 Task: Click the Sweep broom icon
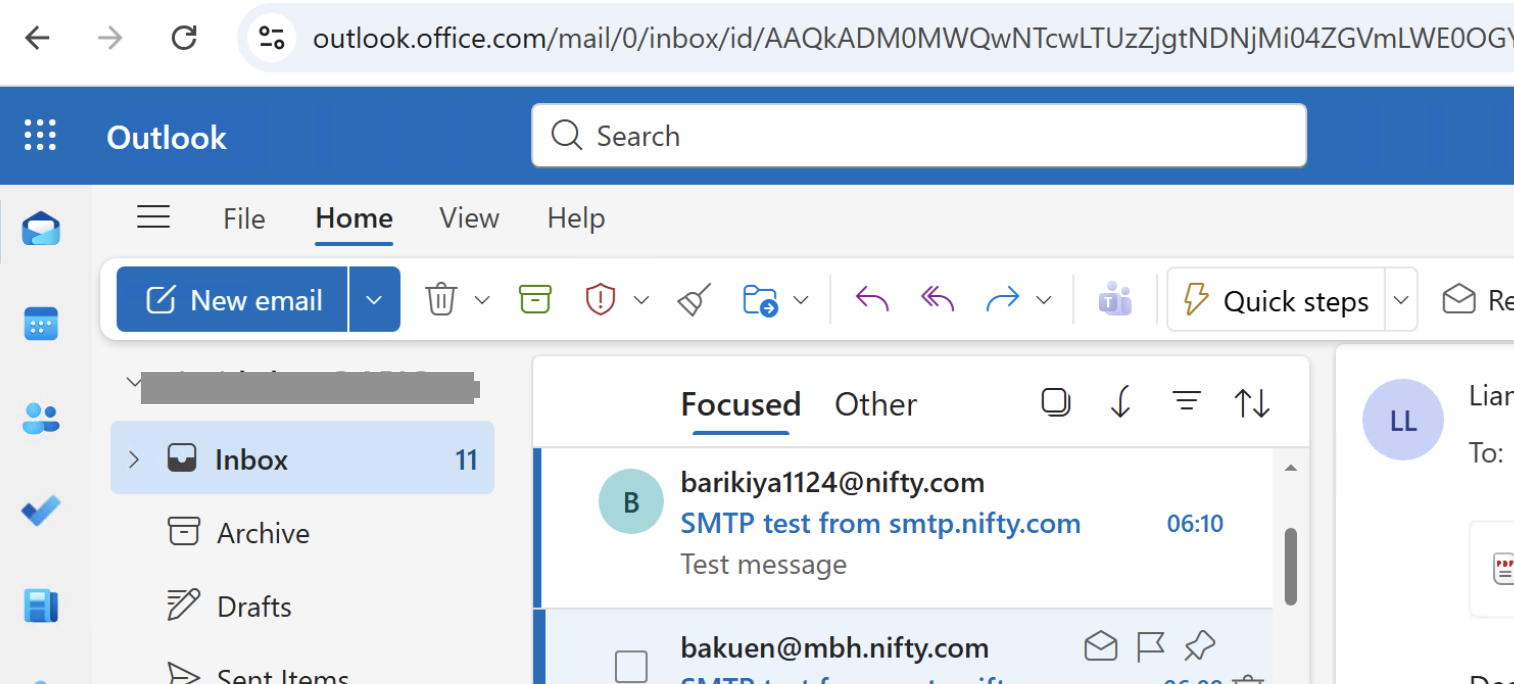694,299
